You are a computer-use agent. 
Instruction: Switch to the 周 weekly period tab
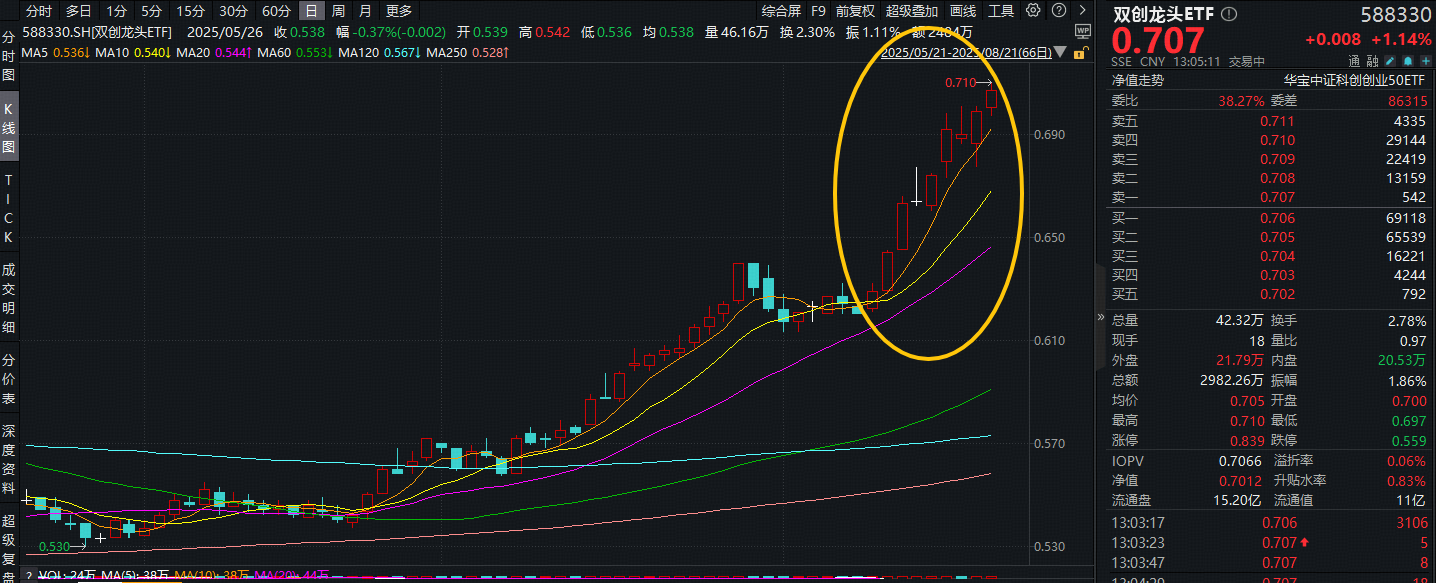338,11
